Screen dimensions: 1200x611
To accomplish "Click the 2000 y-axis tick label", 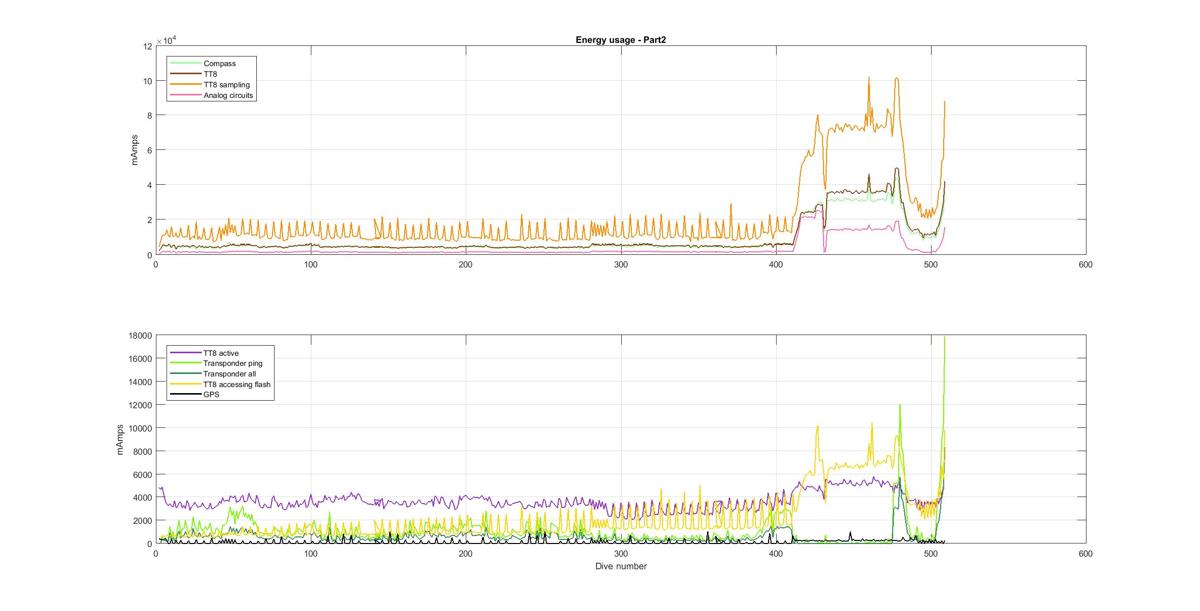I will click(x=141, y=521).
